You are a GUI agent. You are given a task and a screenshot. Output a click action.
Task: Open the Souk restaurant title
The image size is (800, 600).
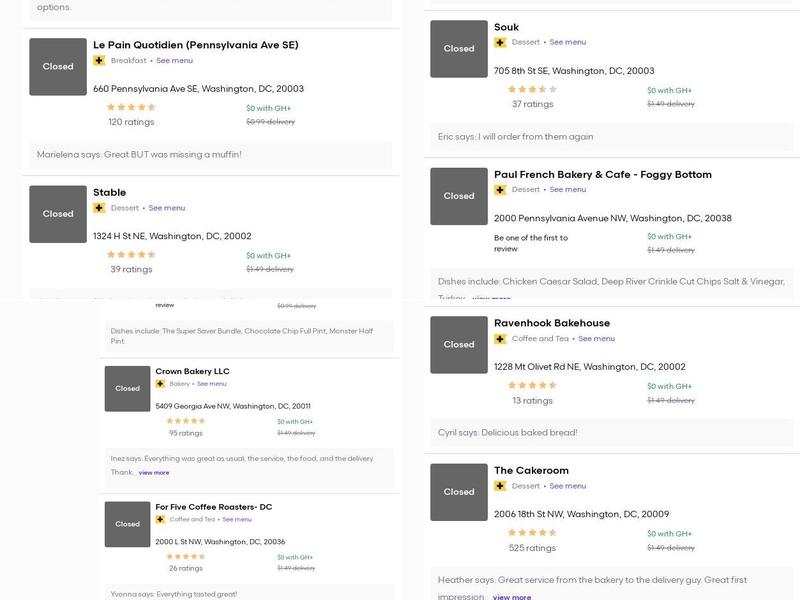(506, 27)
